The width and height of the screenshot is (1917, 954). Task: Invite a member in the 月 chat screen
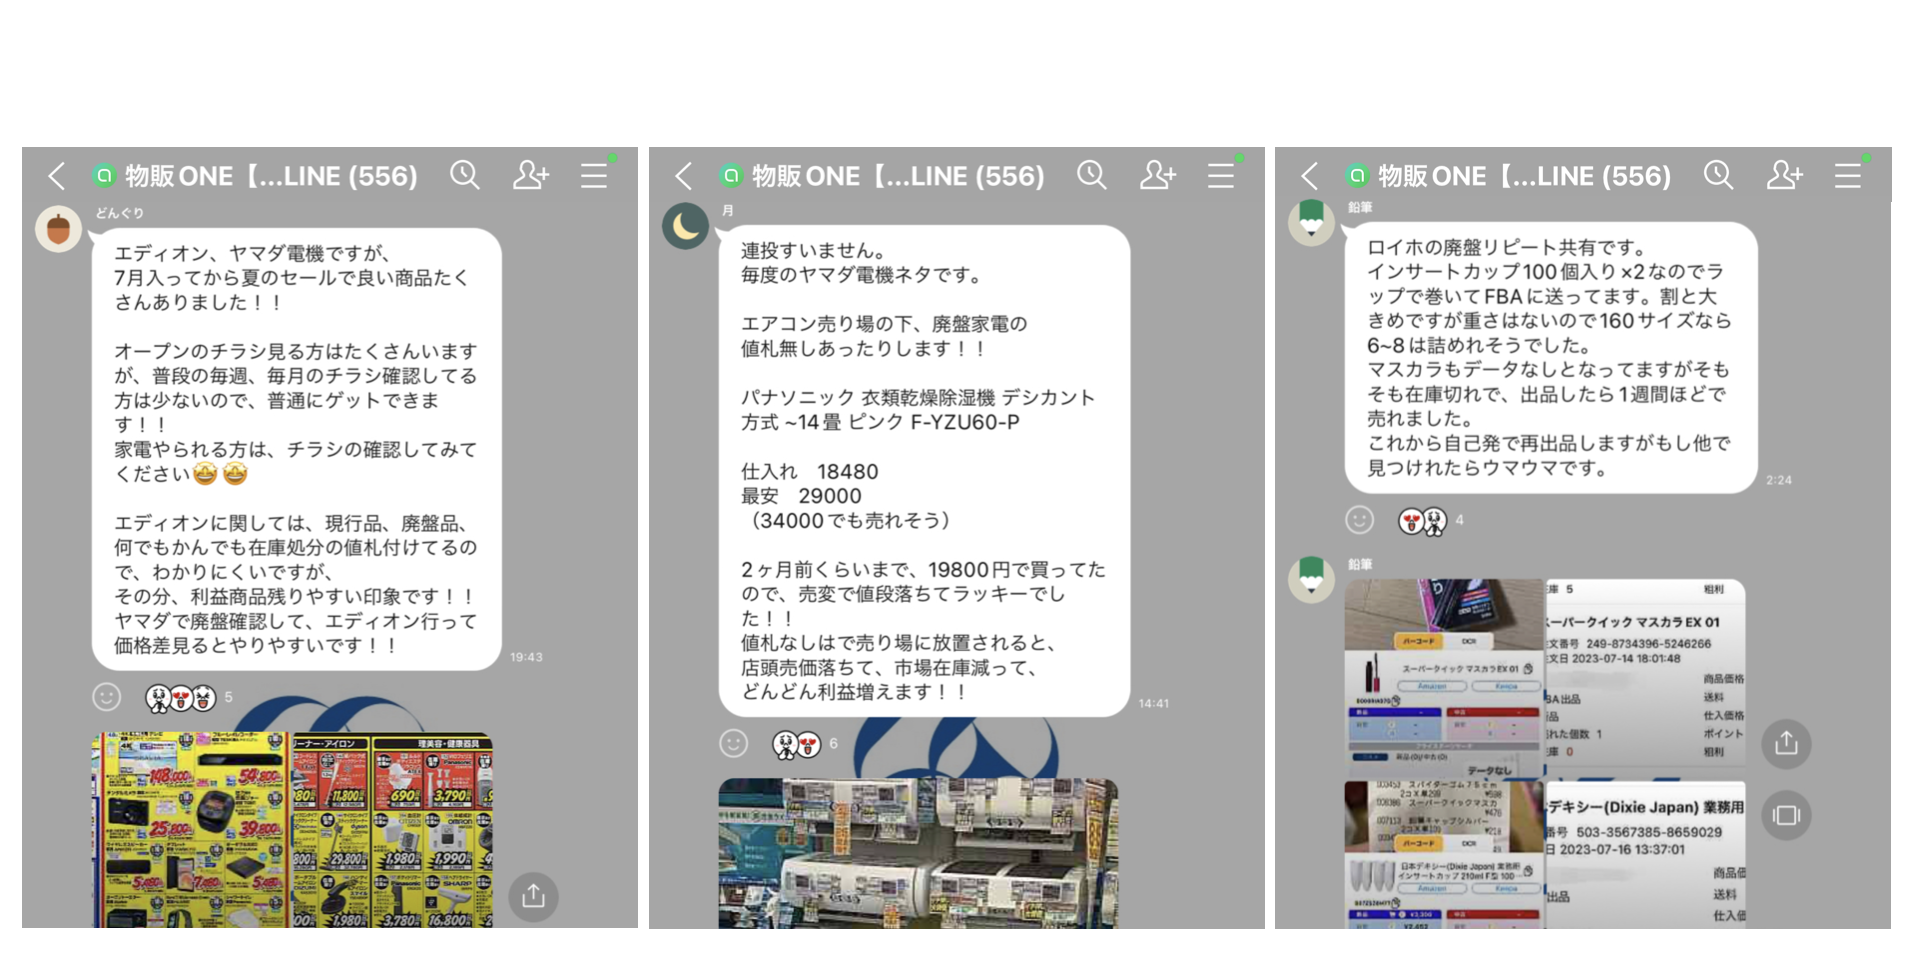[1157, 176]
